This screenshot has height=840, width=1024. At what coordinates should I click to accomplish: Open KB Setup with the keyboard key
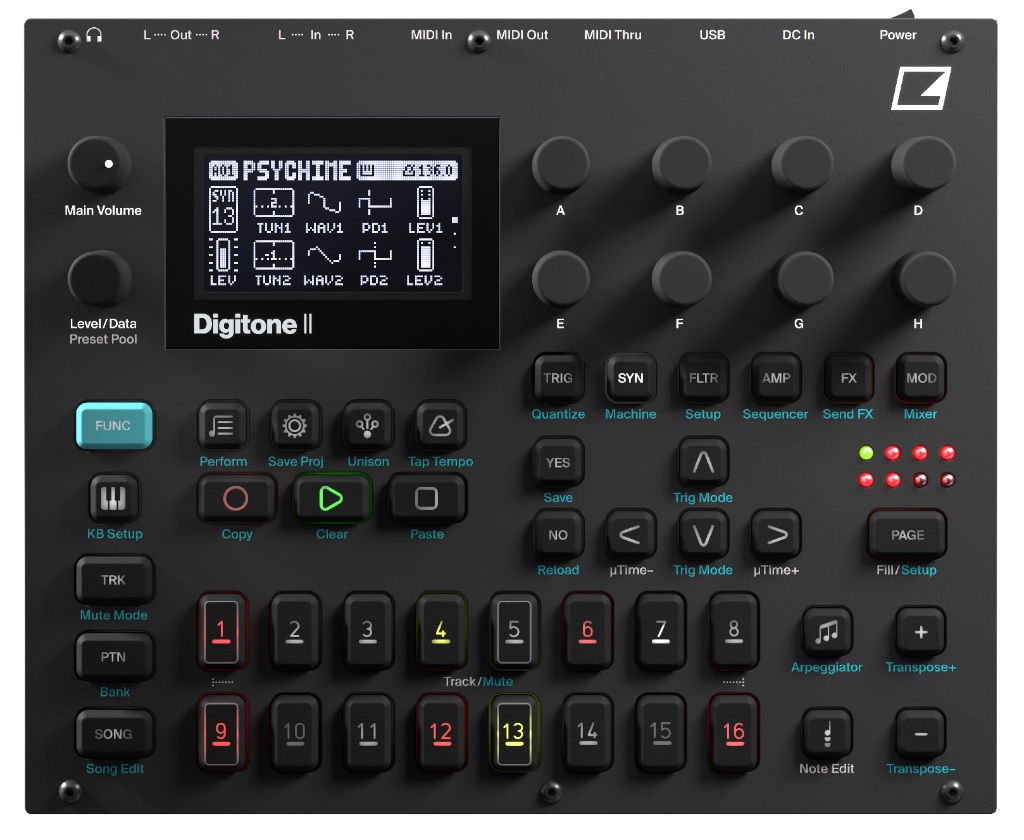pos(114,498)
